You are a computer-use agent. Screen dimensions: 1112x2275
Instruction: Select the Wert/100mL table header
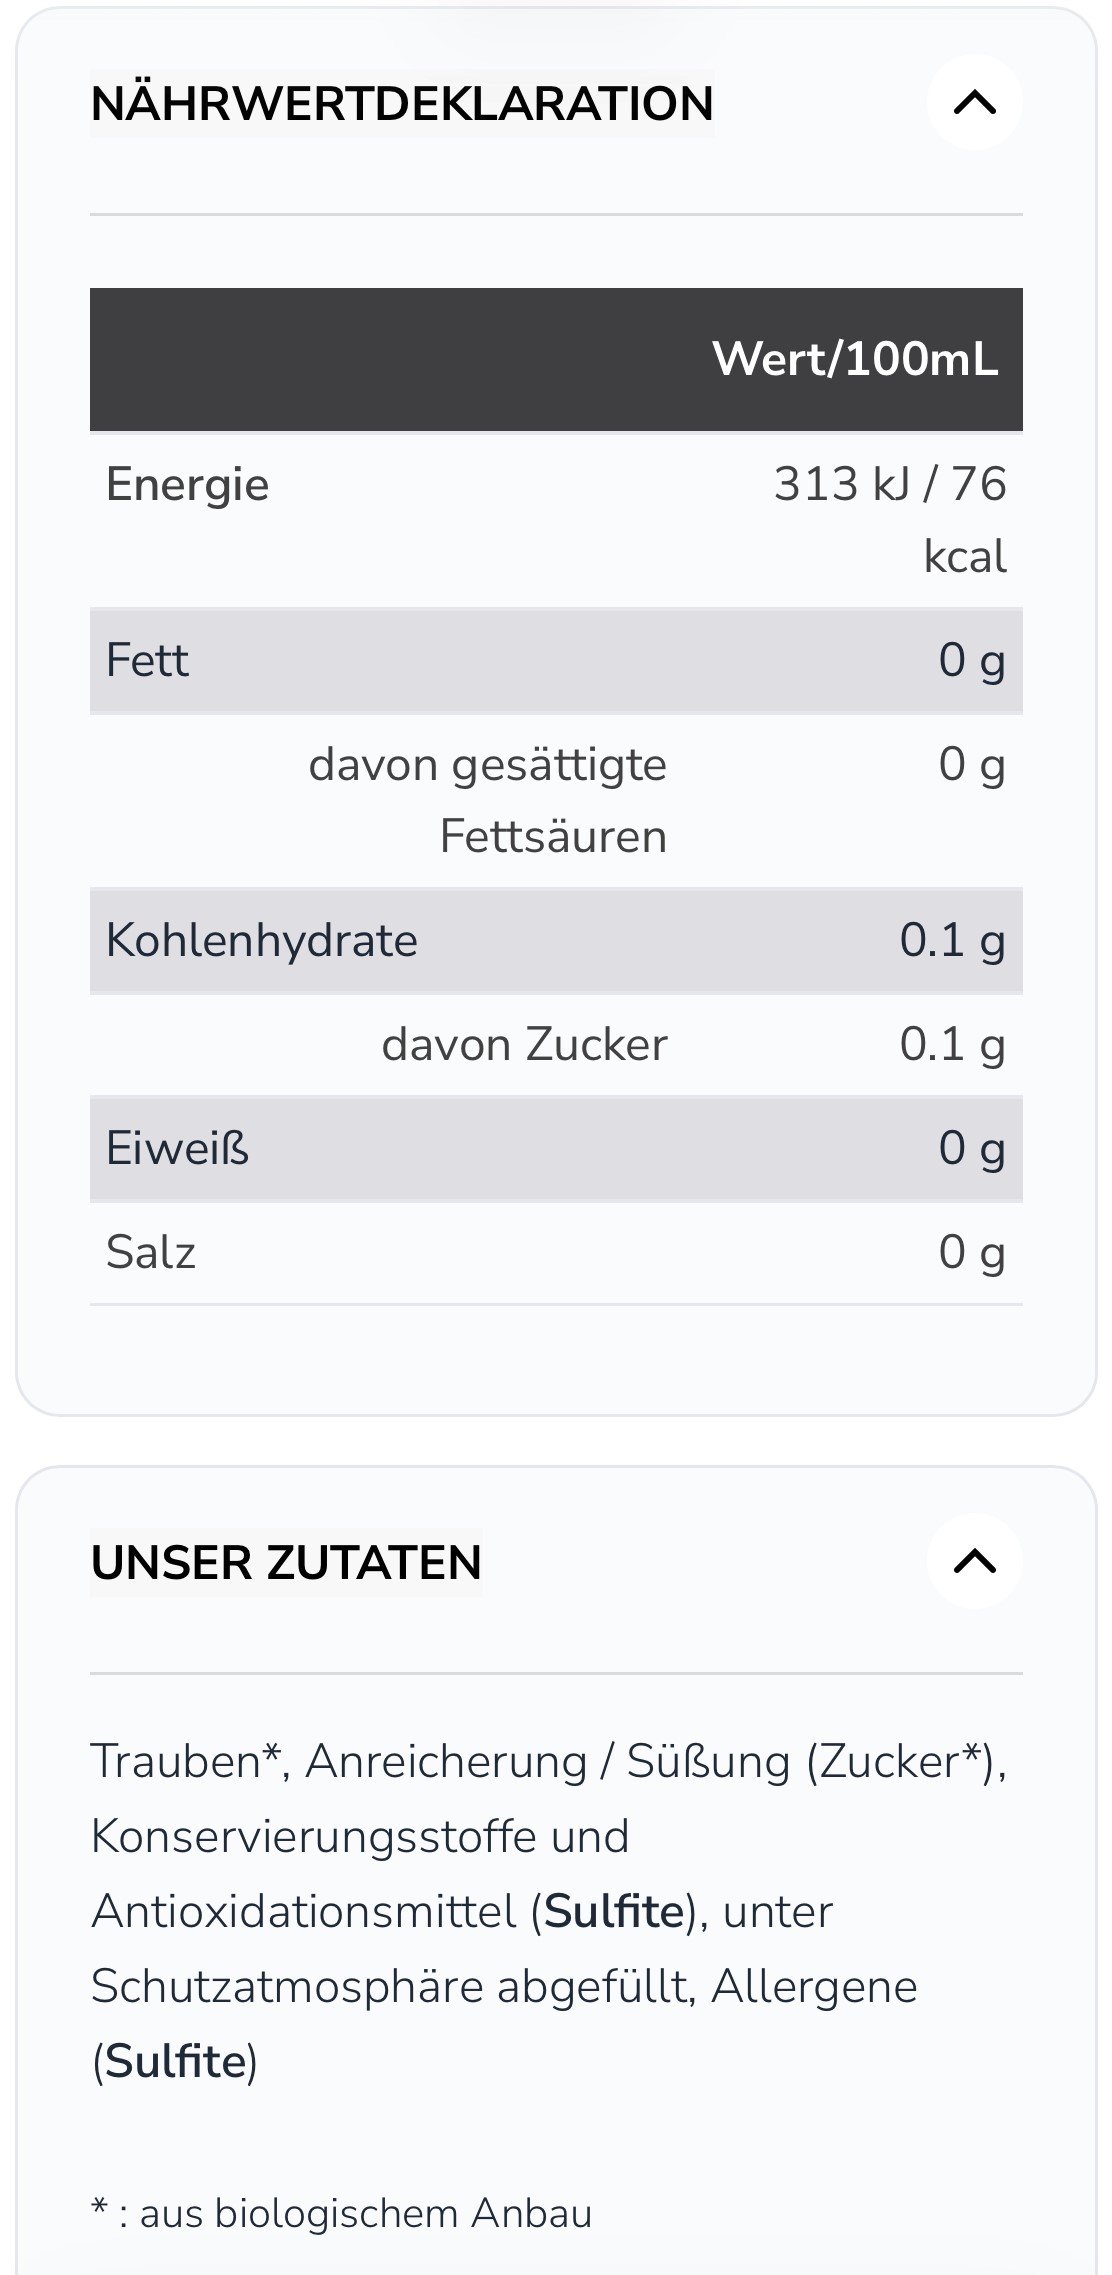[855, 359]
